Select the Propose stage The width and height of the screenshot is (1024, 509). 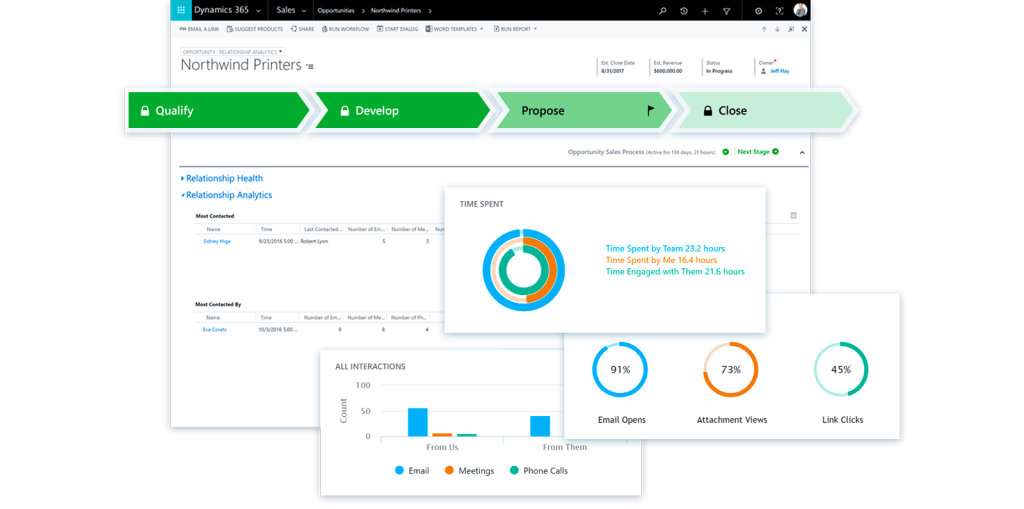(x=583, y=110)
